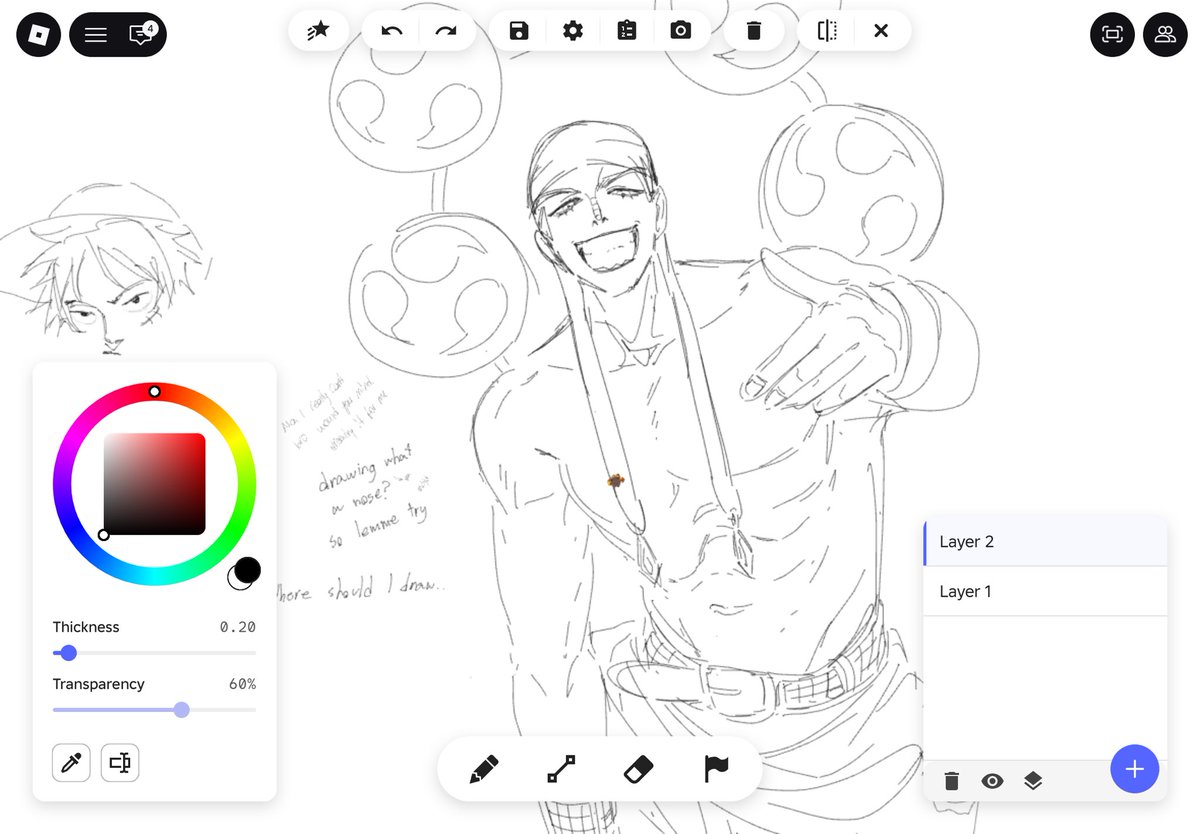The height and width of the screenshot is (834, 1200).
Task: Click the shooting star icon in the top toolbar
Action: 318,31
